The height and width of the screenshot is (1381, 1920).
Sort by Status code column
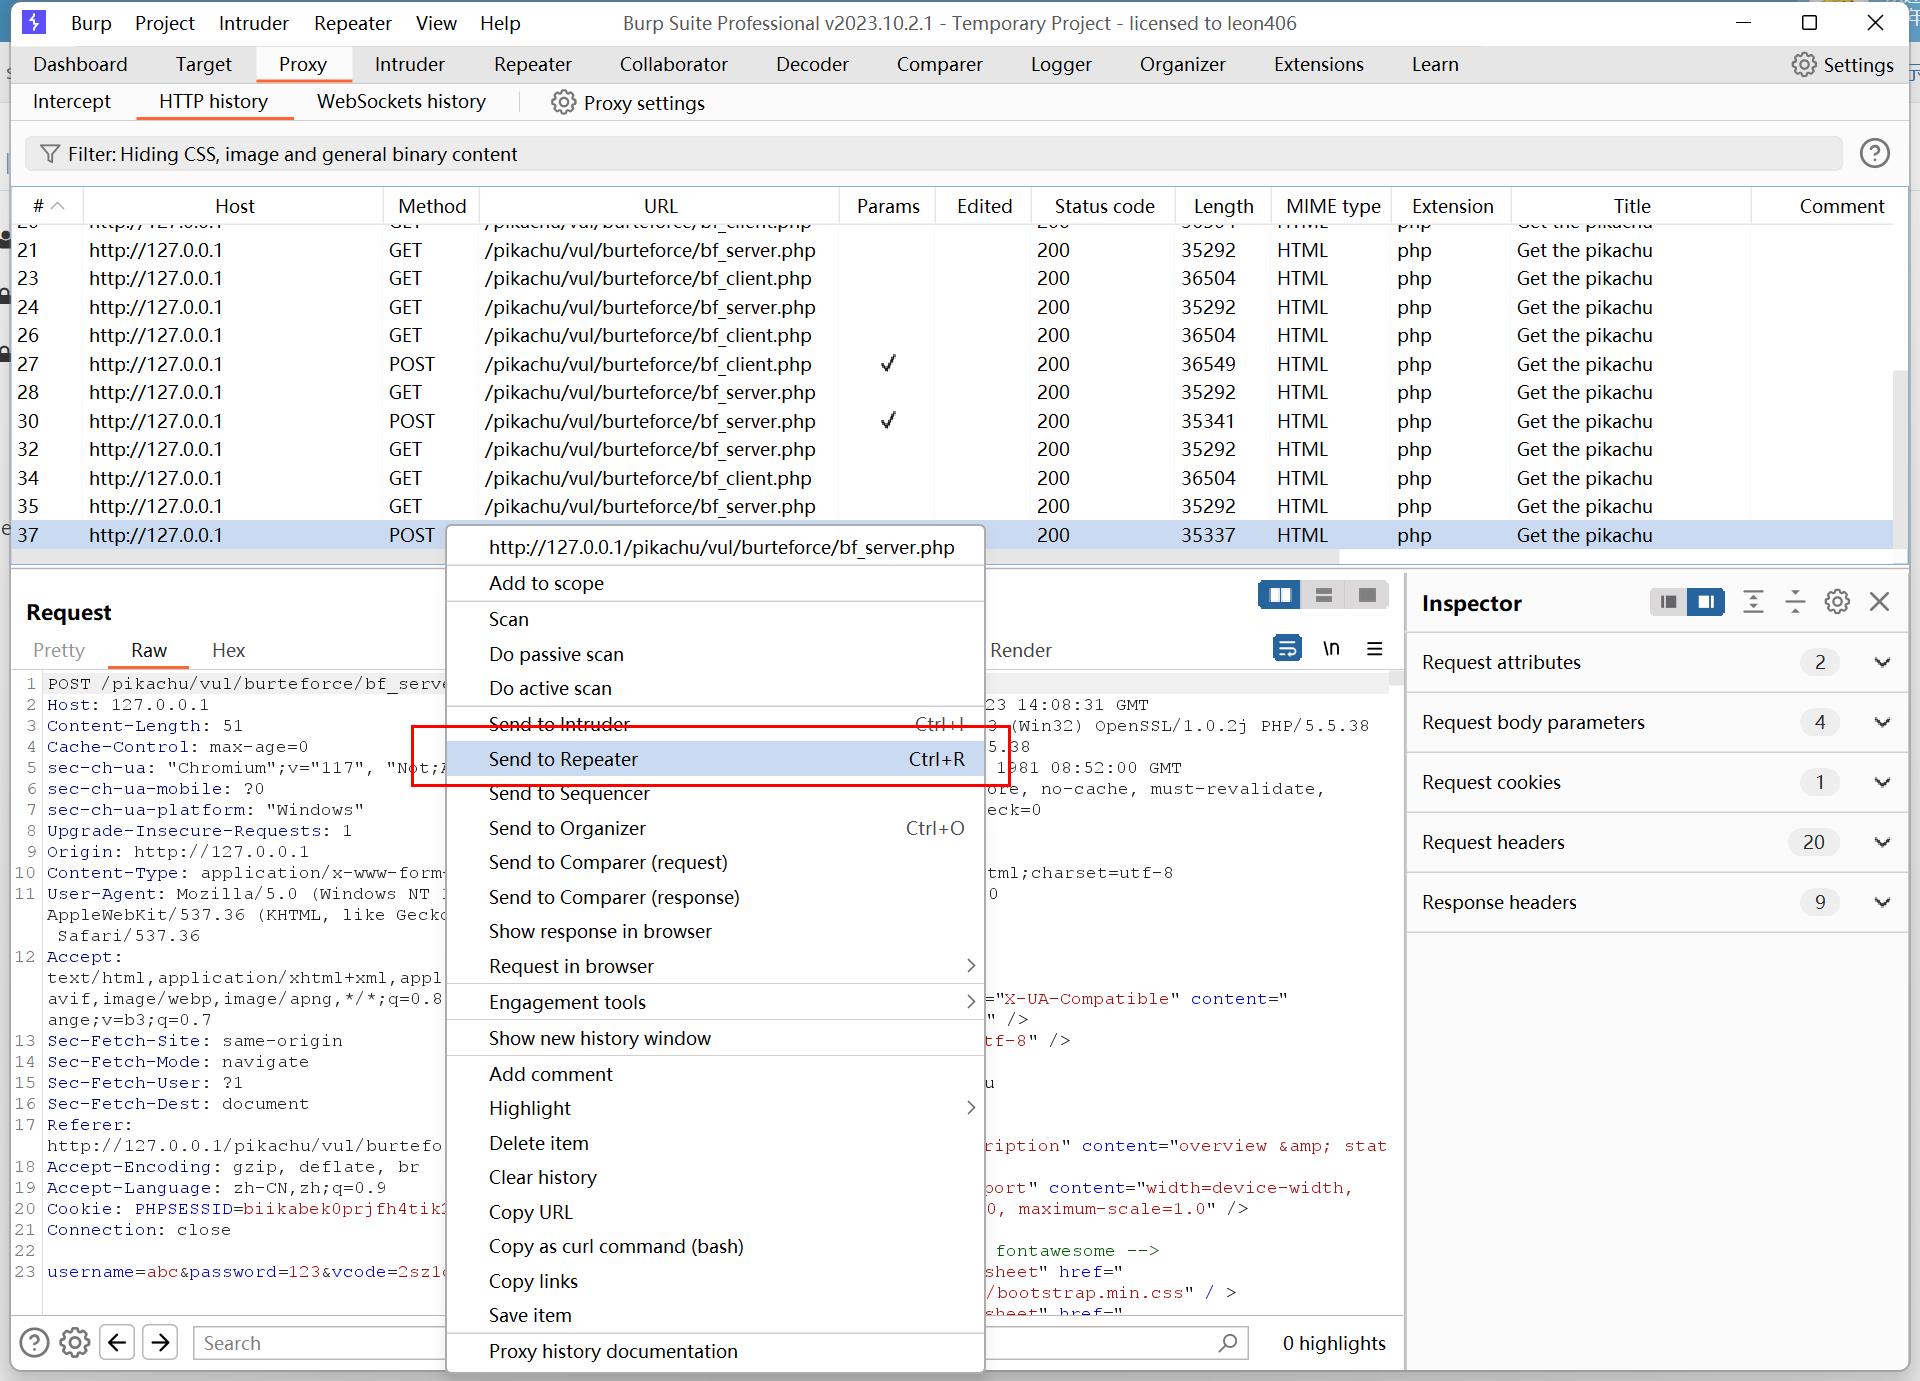pyautogui.click(x=1104, y=206)
